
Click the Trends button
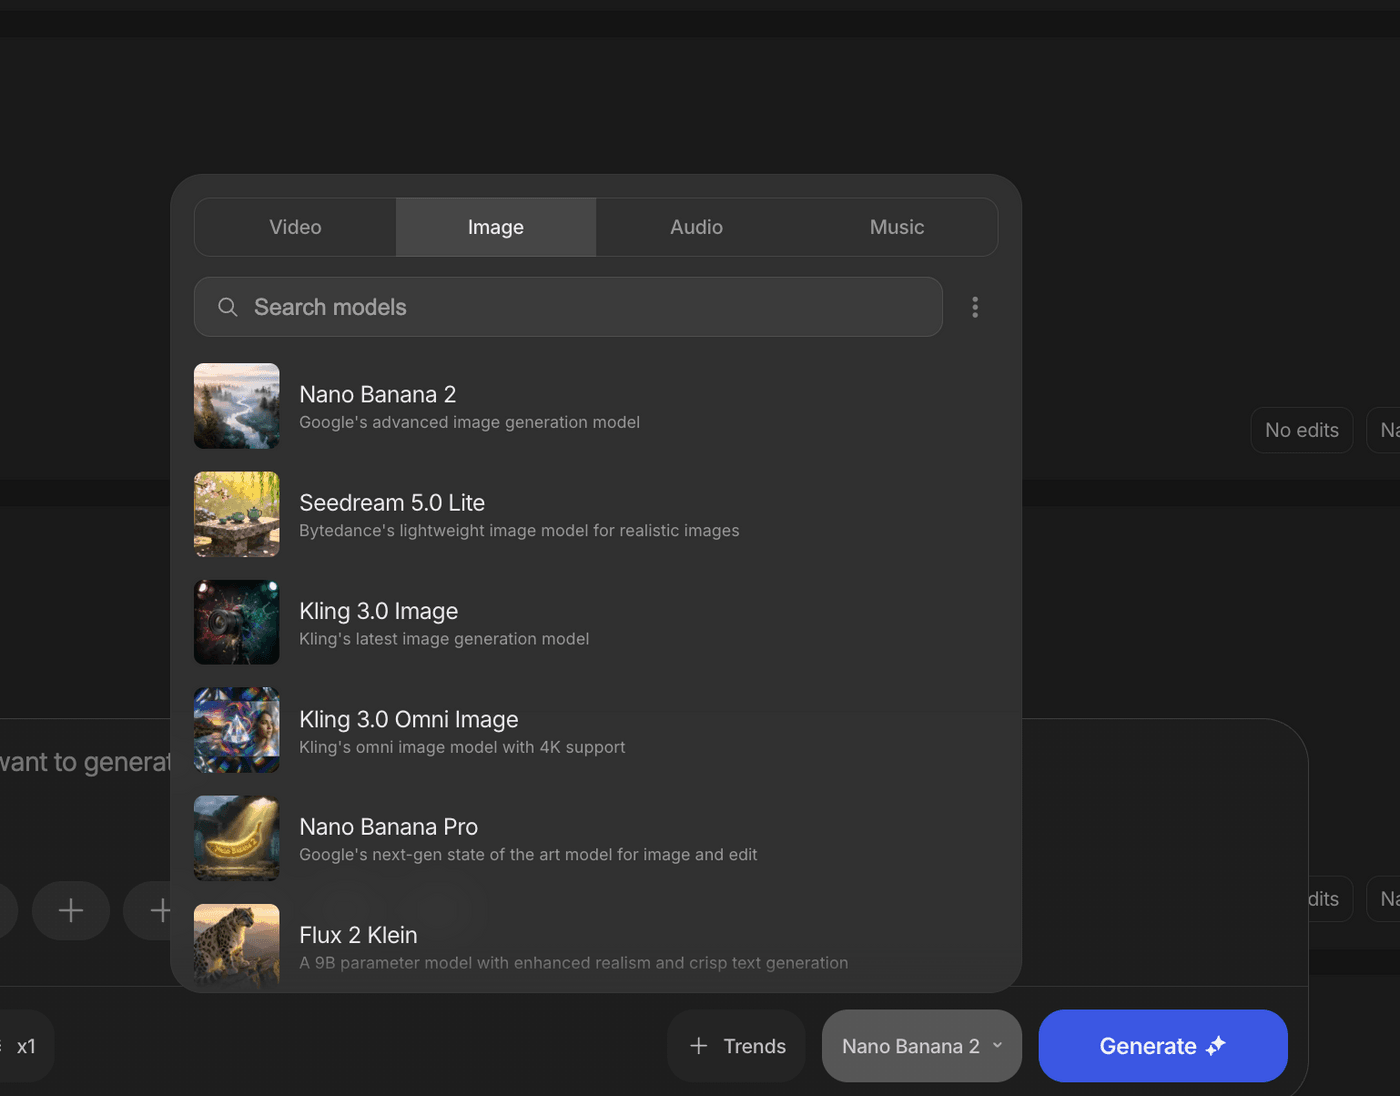(x=737, y=1046)
